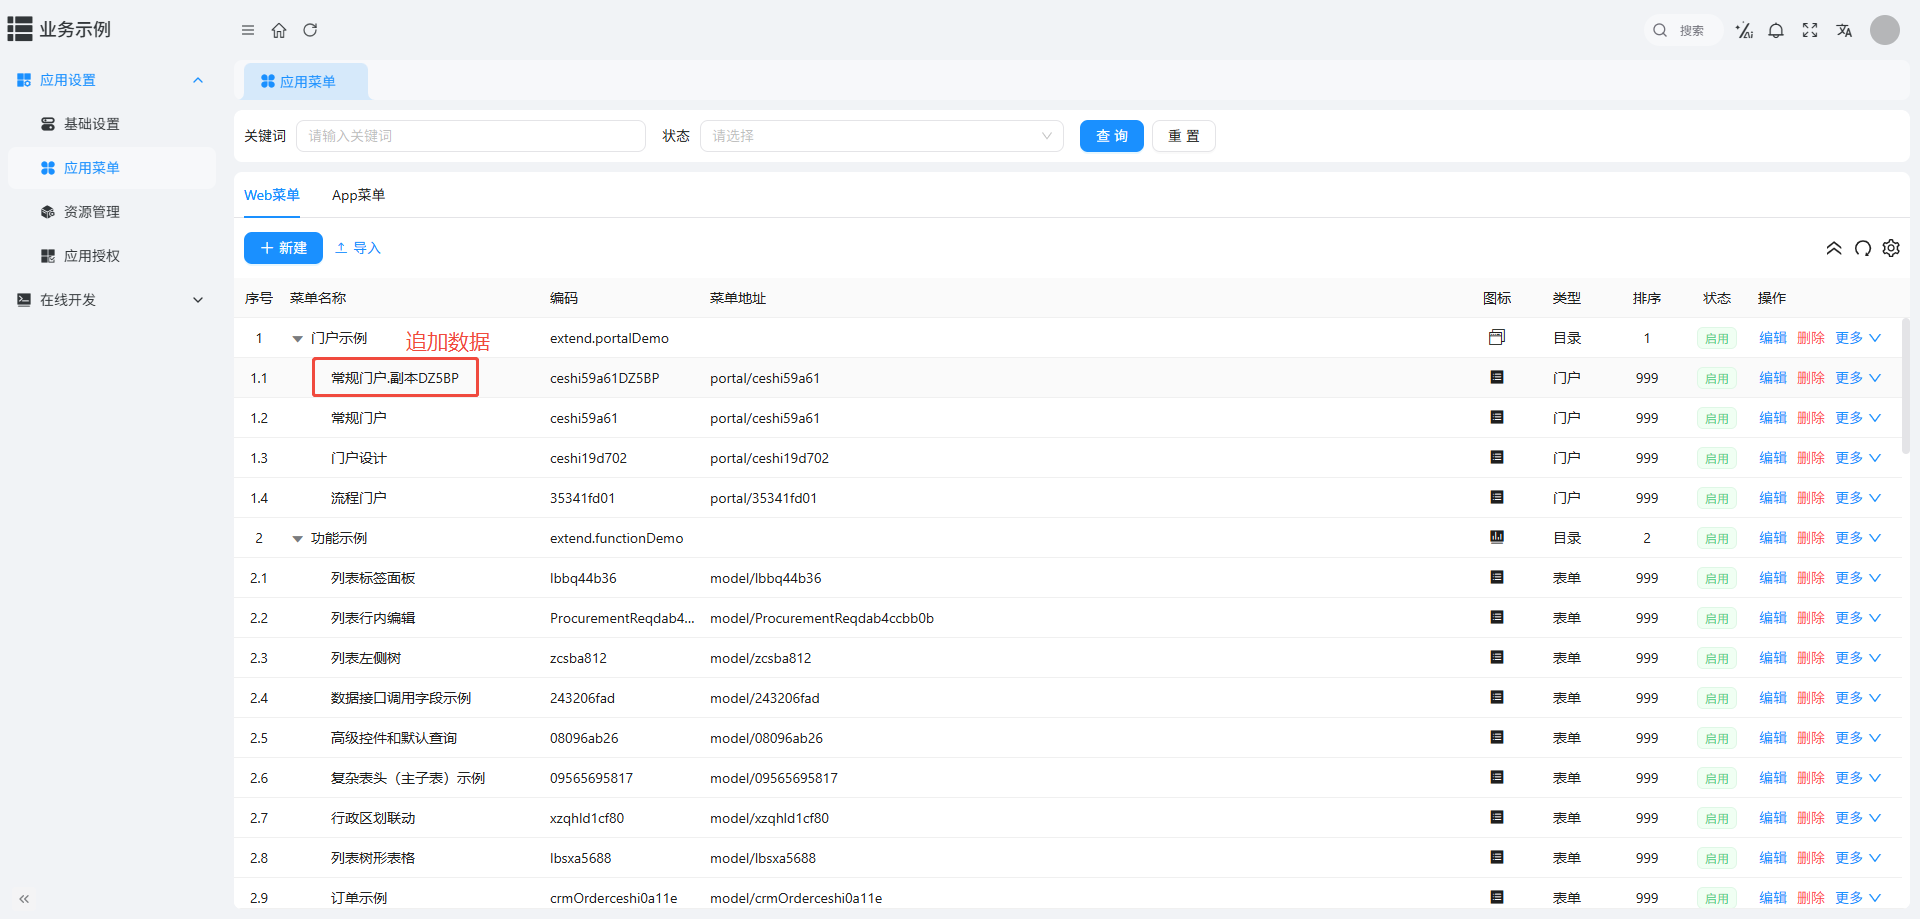Click the home icon in top bar
The width and height of the screenshot is (1920, 919).
click(279, 30)
